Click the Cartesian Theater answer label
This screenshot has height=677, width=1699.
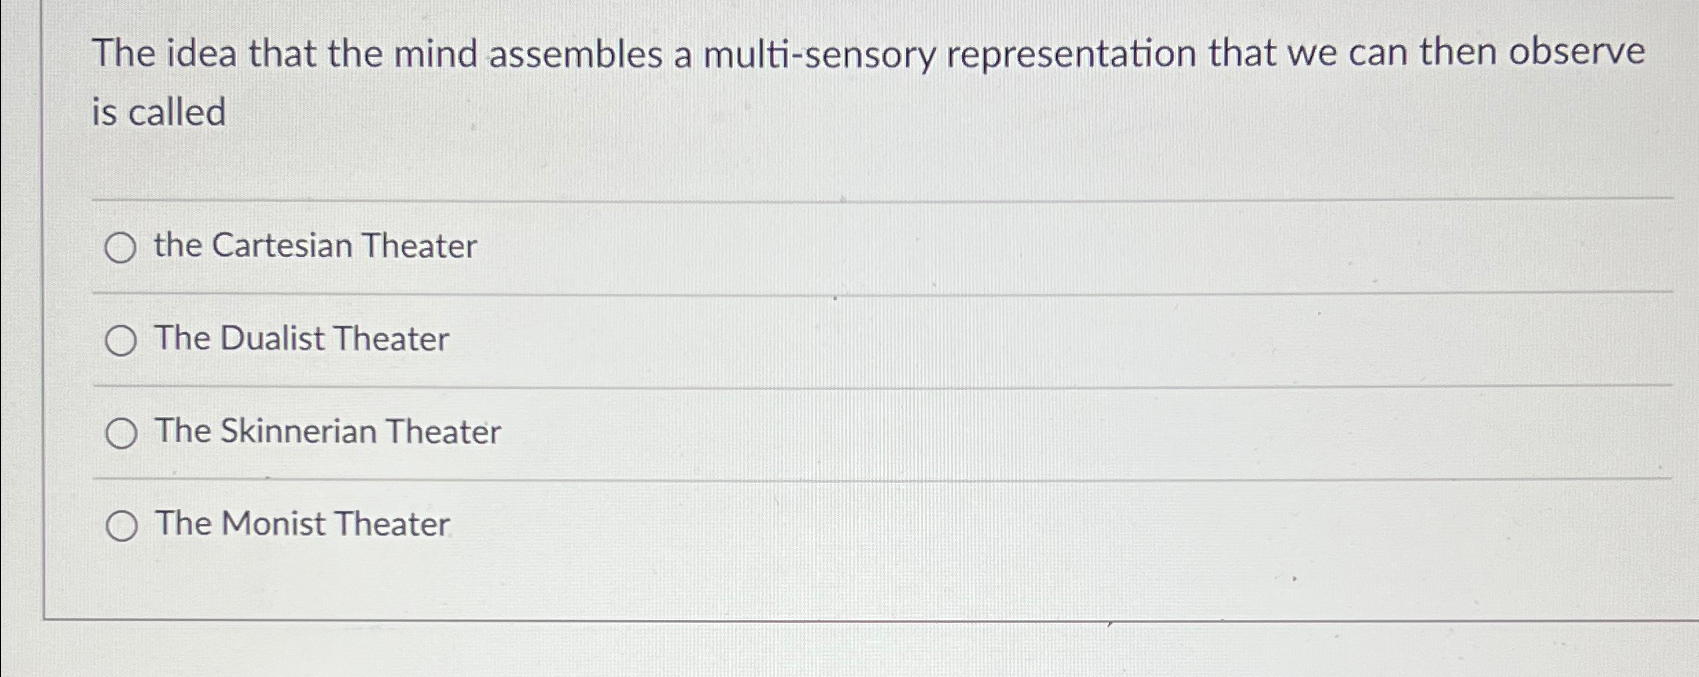pyautogui.click(x=314, y=247)
